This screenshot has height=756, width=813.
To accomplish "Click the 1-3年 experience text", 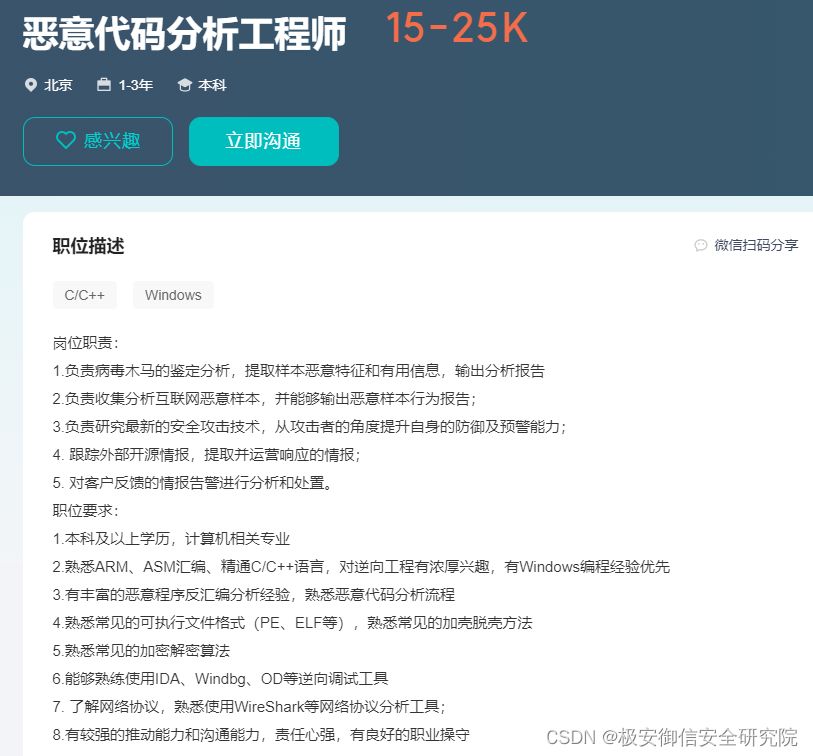I will pos(136,85).
